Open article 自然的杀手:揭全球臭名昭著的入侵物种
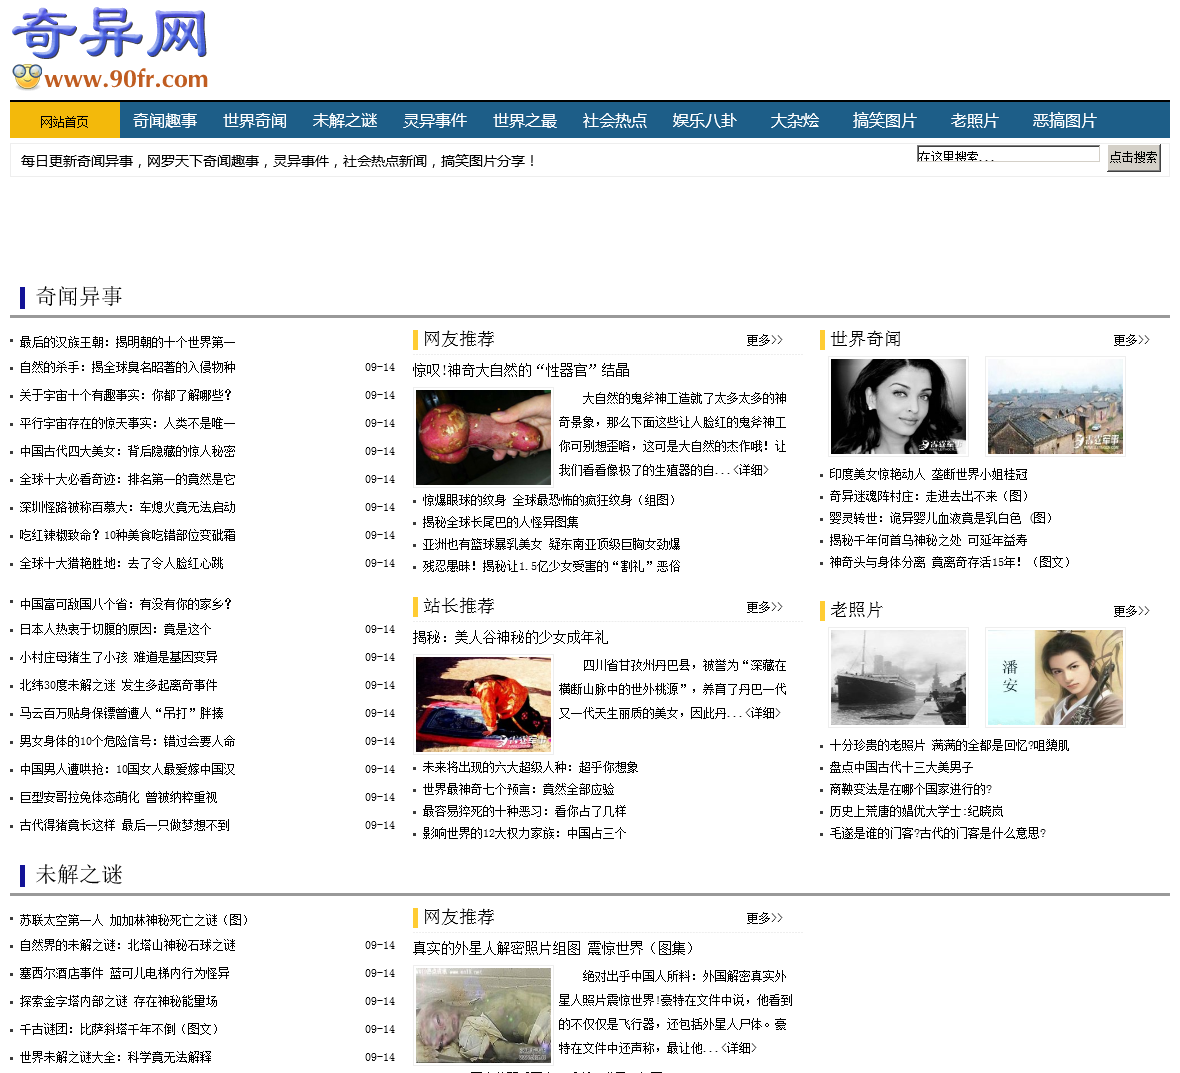 coord(127,367)
